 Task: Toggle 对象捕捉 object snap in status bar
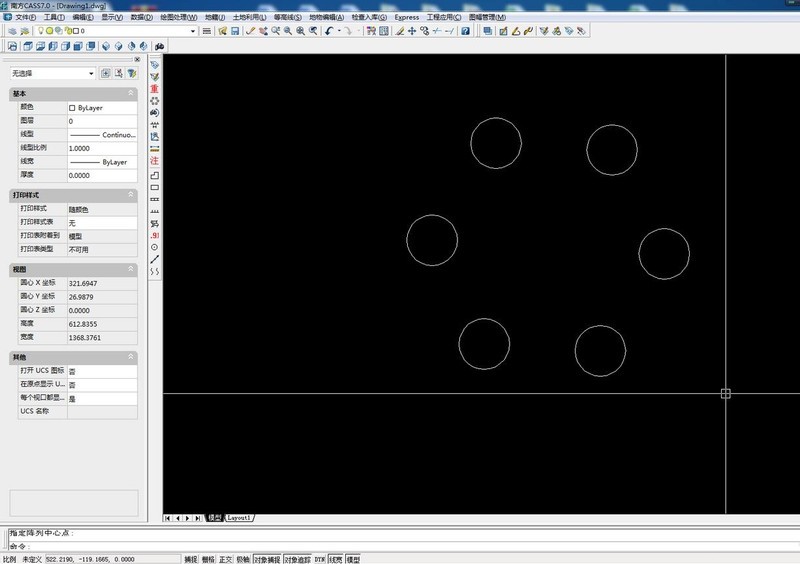pos(267,559)
